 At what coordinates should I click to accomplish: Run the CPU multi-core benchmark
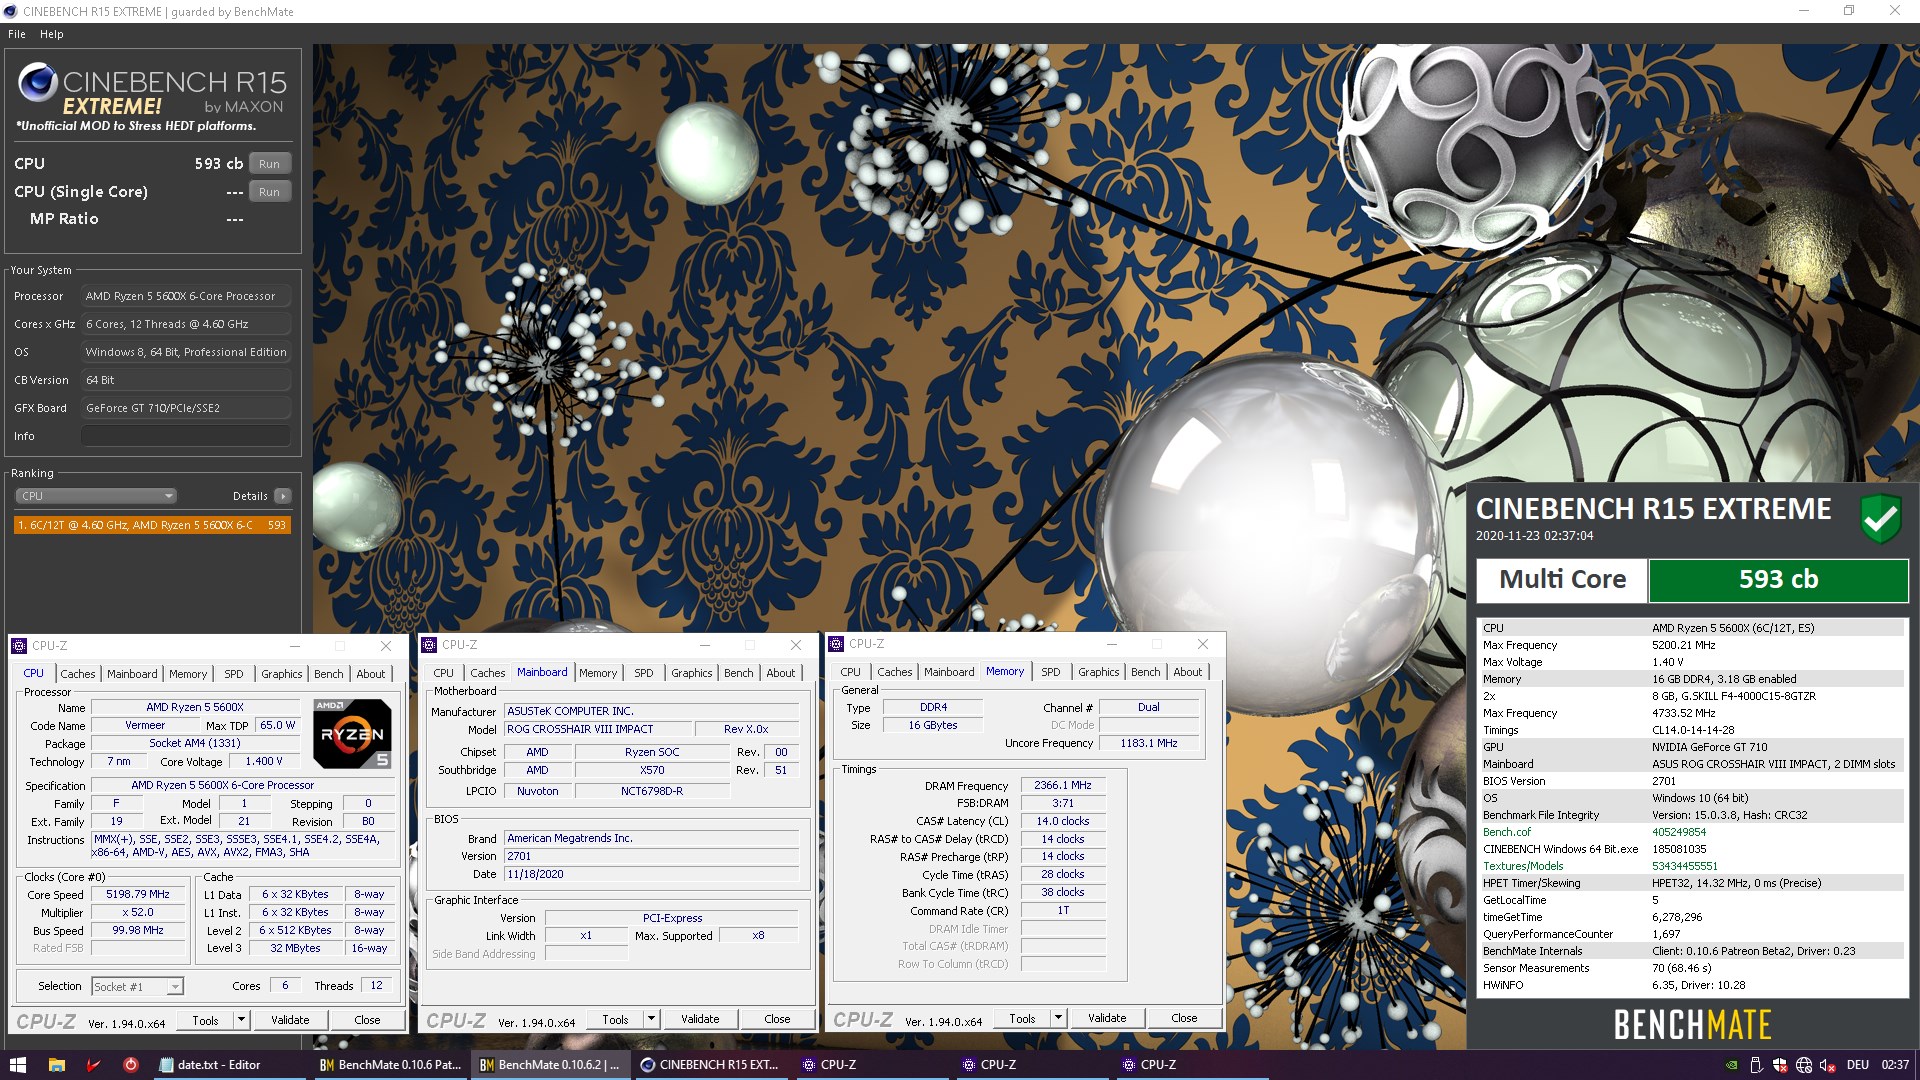point(269,164)
